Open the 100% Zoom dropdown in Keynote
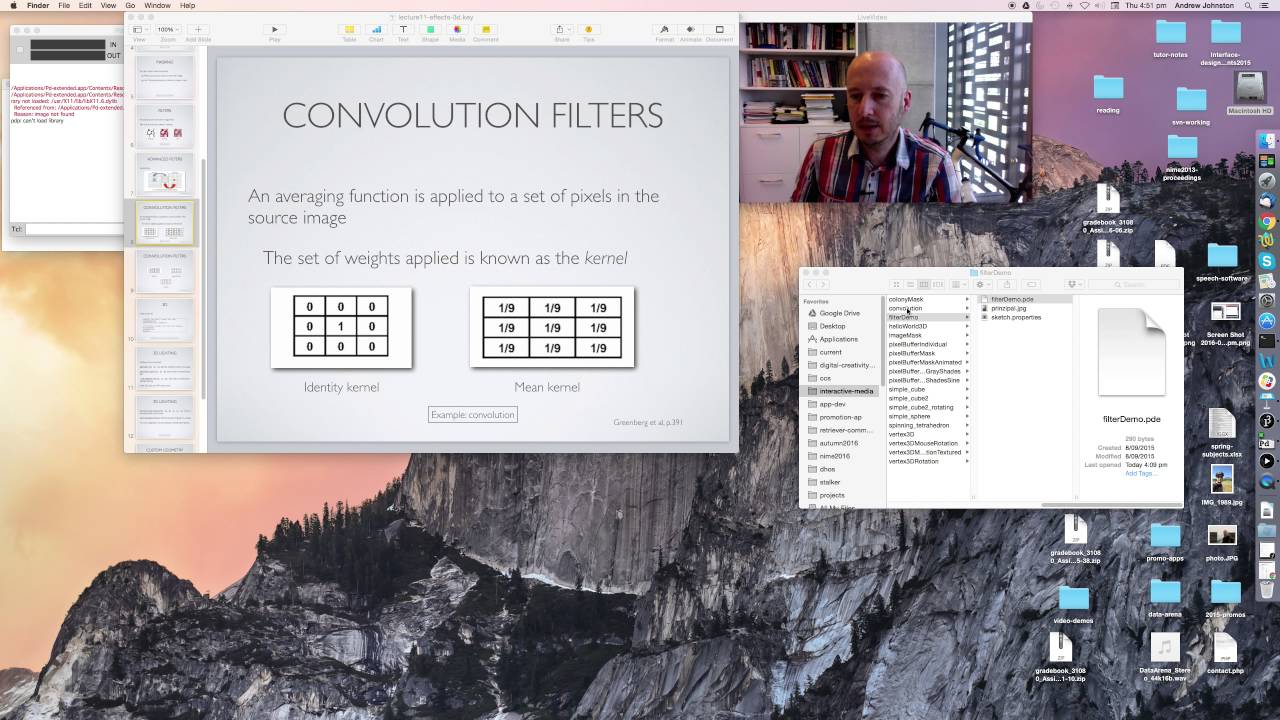 click(166, 30)
